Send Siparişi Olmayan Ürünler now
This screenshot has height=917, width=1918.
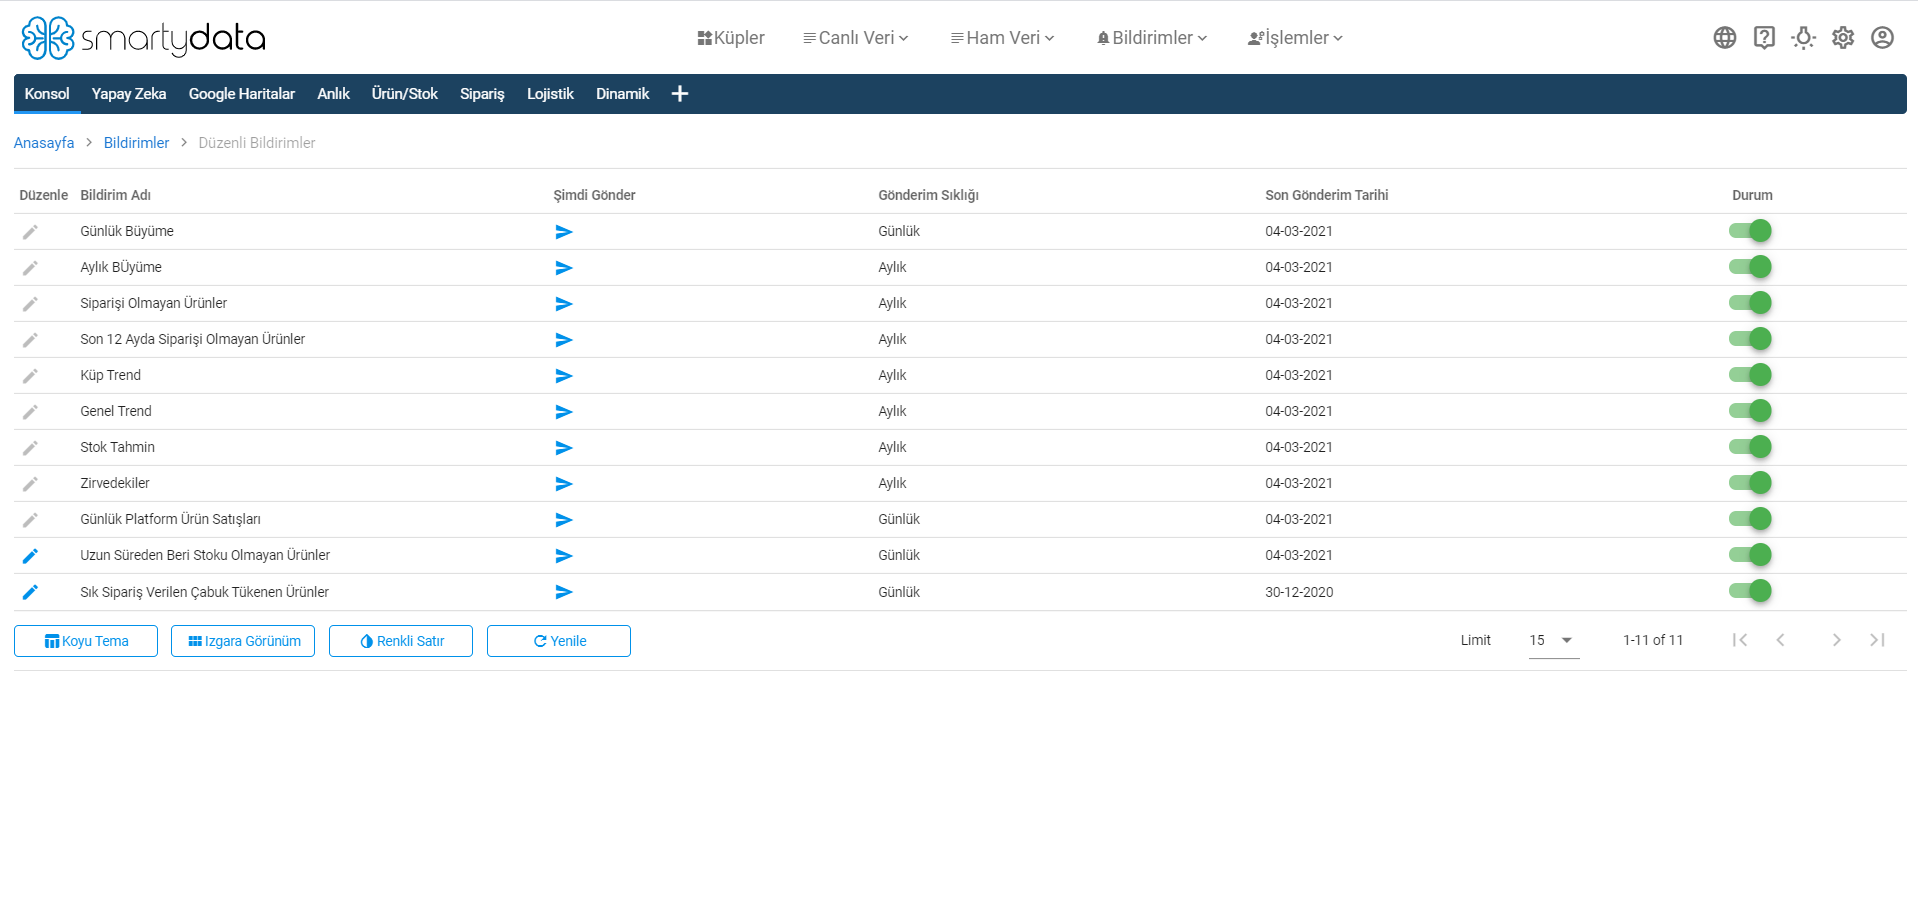(564, 304)
